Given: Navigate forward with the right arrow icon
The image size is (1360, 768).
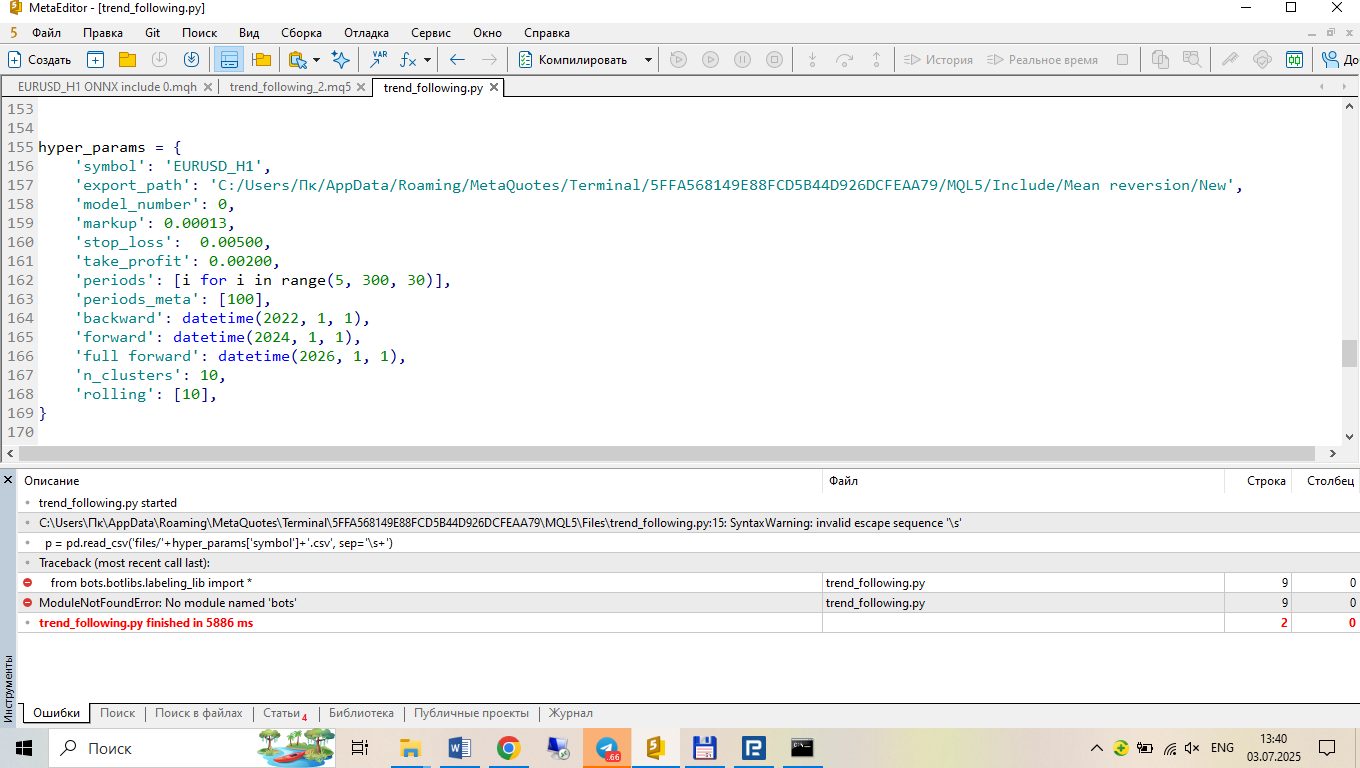Looking at the screenshot, I should click(489, 60).
